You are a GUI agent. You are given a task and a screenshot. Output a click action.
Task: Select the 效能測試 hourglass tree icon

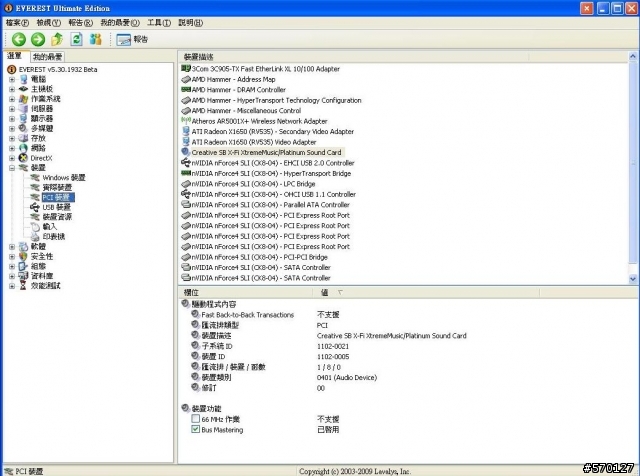[x=23, y=286]
